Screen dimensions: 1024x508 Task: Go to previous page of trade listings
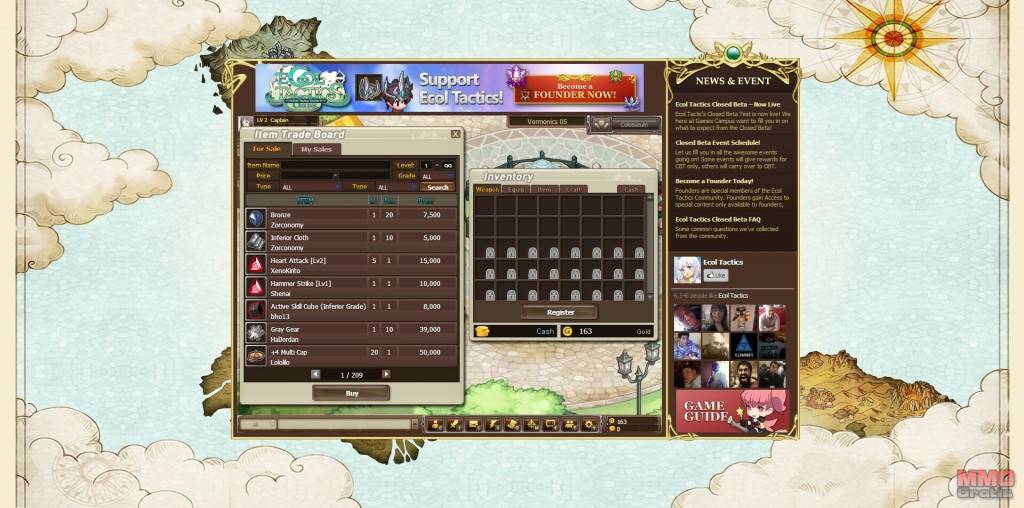(x=316, y=374)
